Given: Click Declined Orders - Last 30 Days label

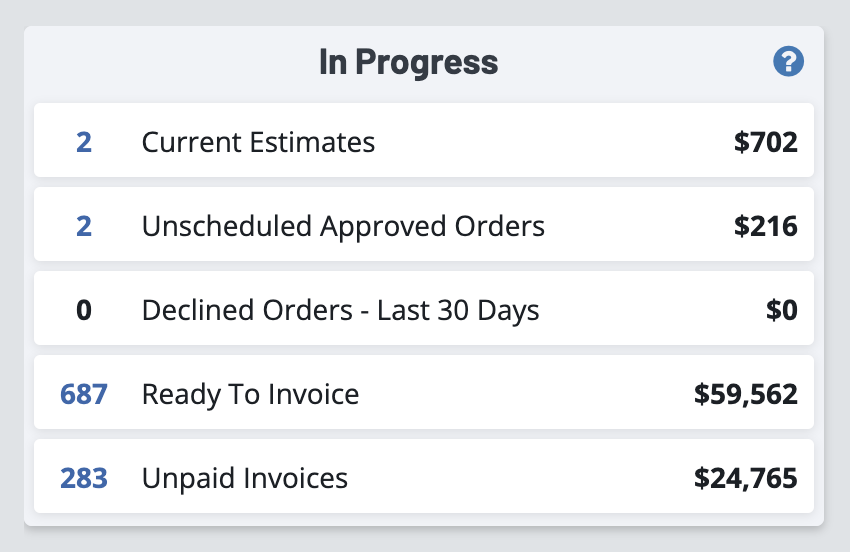Looking at the screenshot, I should [x=340, y=310].
